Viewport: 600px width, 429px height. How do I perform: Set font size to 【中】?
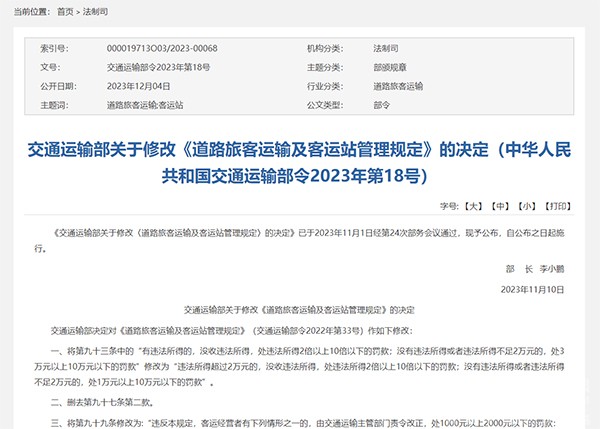(x=500, y=206)
